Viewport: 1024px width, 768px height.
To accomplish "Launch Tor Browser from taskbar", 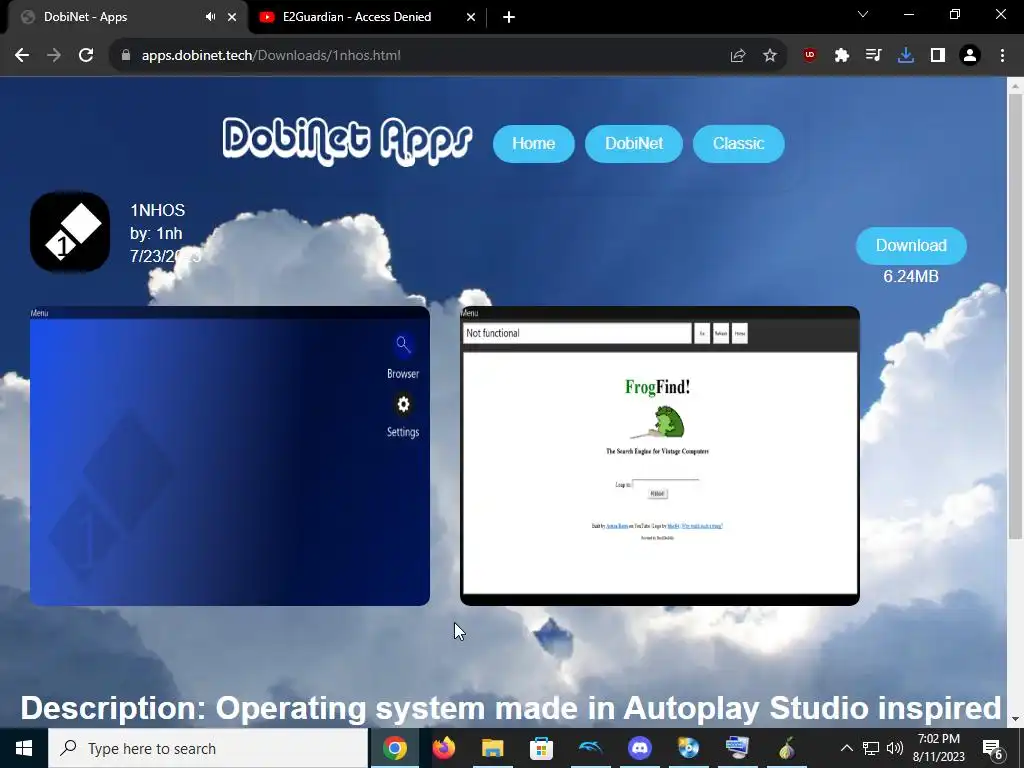I will tap(786, 748).
